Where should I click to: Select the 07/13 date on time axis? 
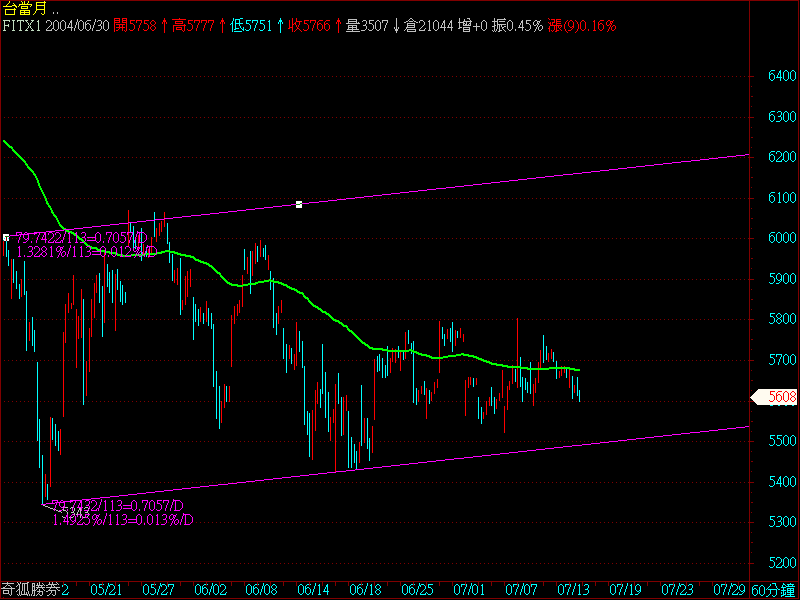(574, 590)
